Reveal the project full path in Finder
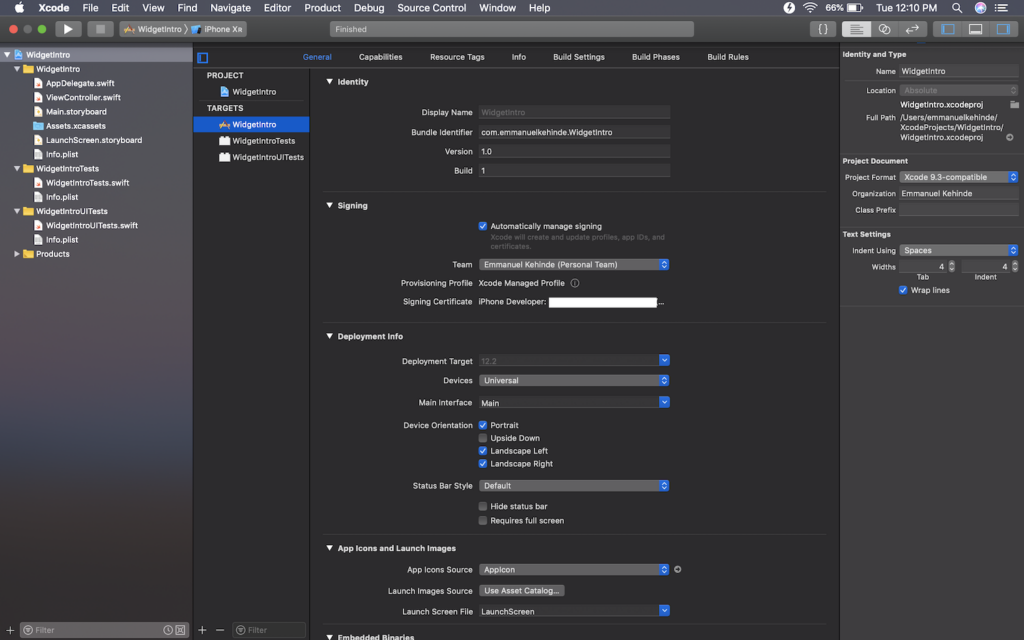 point(1010,138)
